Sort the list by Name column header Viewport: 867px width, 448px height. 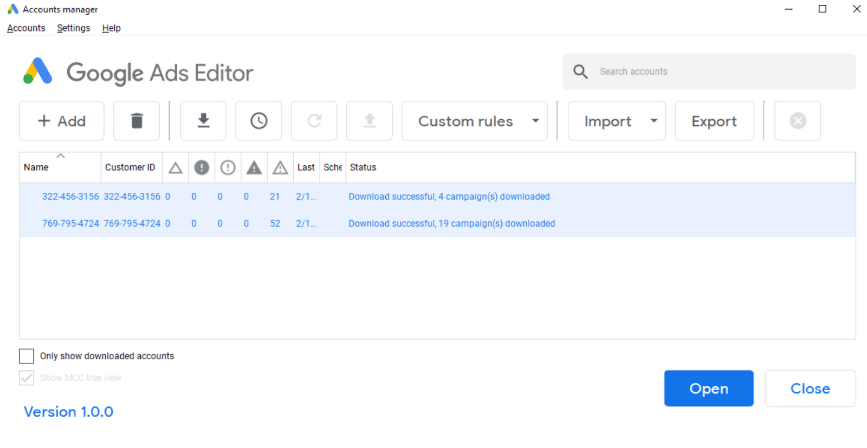pyautogui.click(x=36, y=167)
